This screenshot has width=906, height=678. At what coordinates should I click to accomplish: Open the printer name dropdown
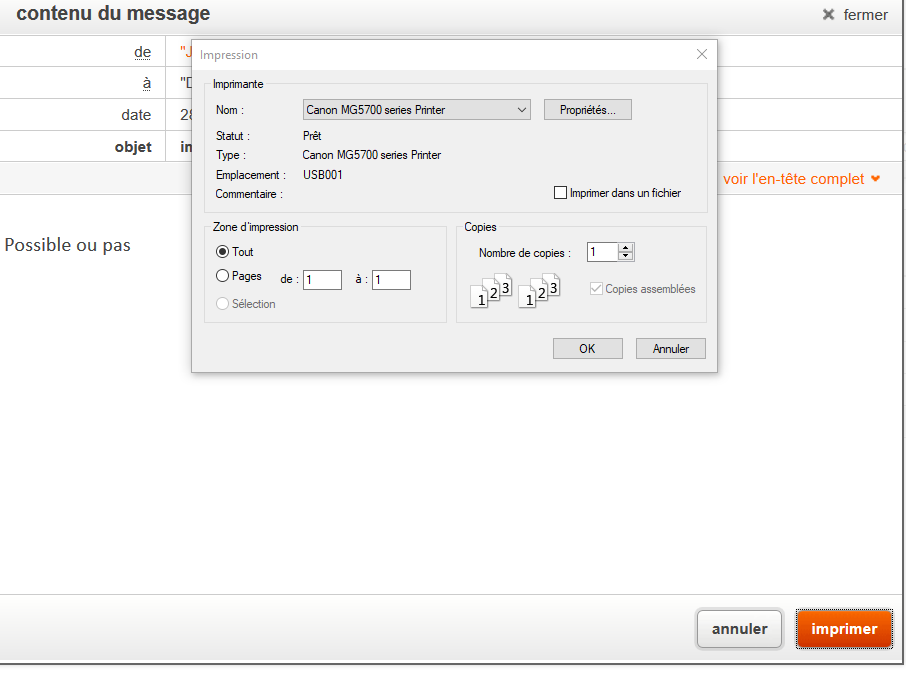(x=417, y=110)
